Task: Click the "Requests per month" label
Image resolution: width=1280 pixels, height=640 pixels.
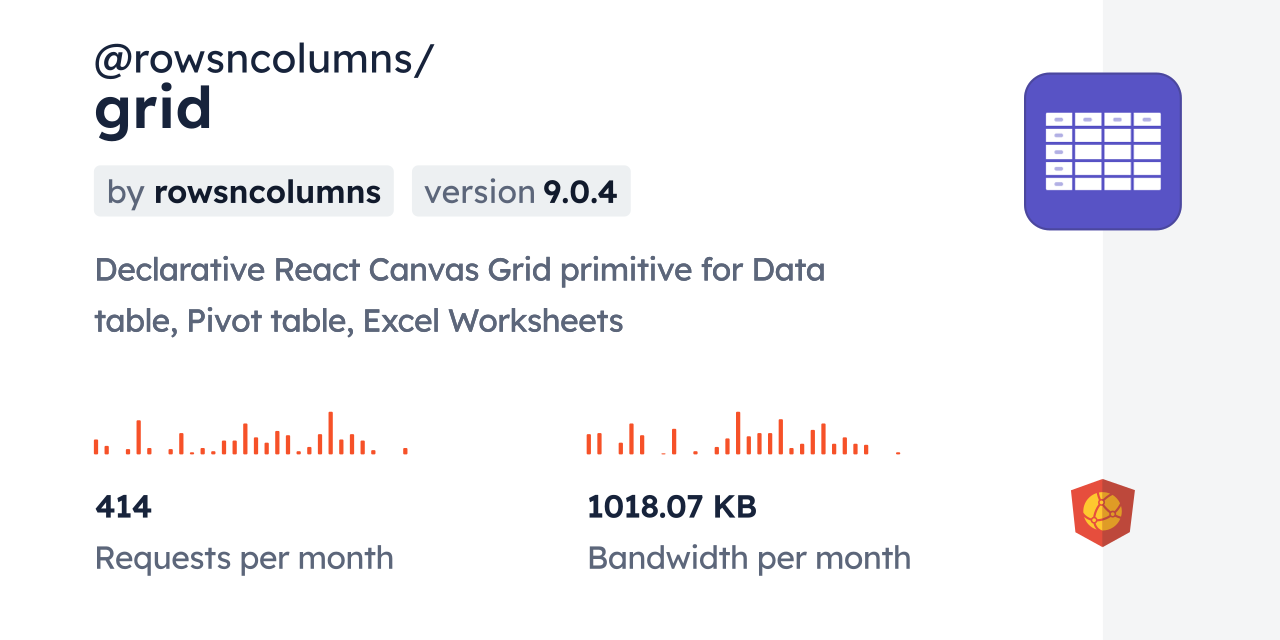Action: click(x=244, y=558)
